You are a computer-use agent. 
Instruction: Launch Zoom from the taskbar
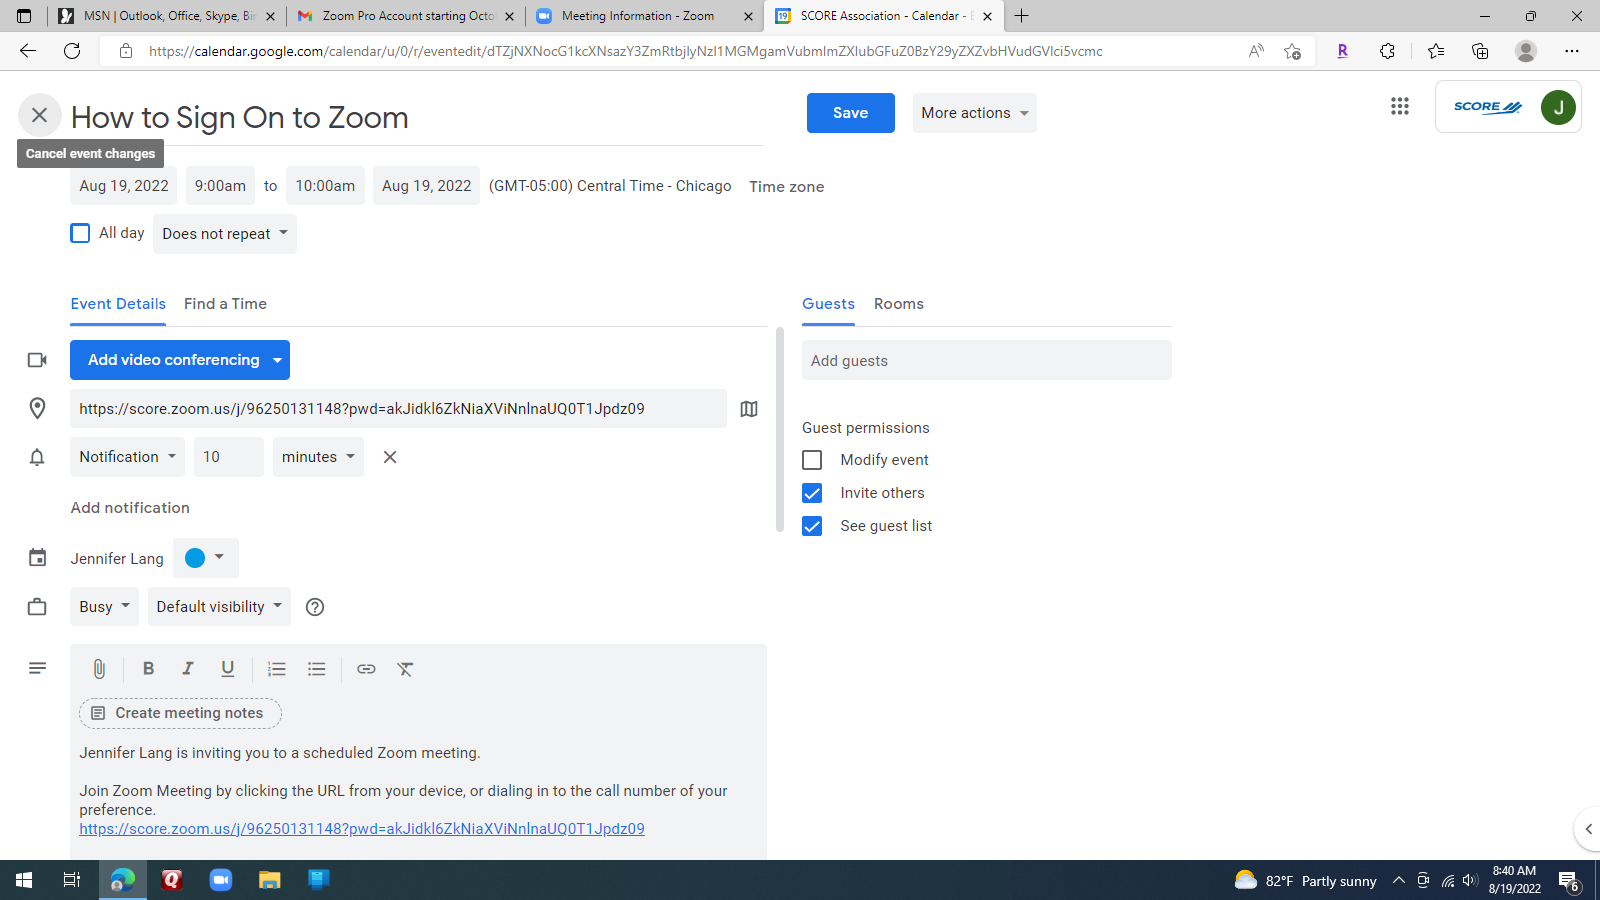(221, 880)
